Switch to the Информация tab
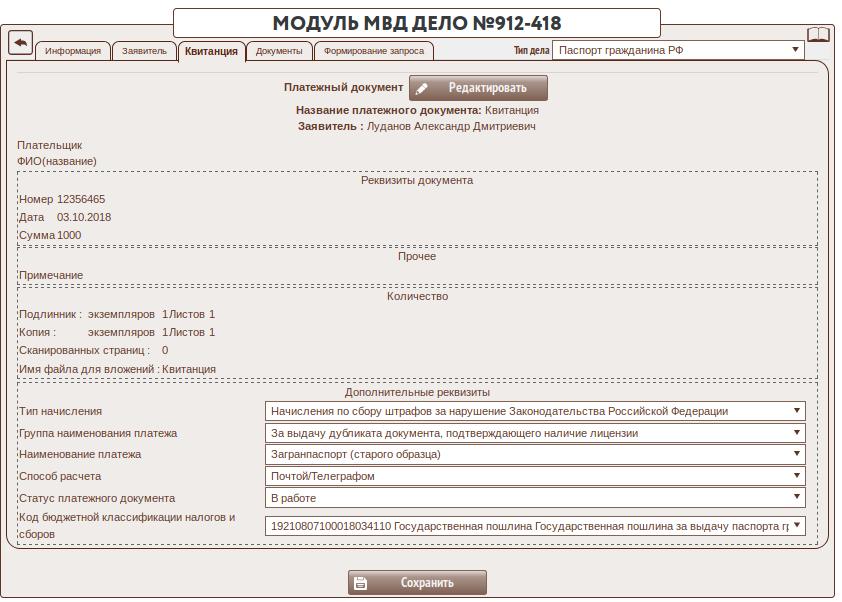This screenshot has width=842, height=602. [x=73, y=51]
